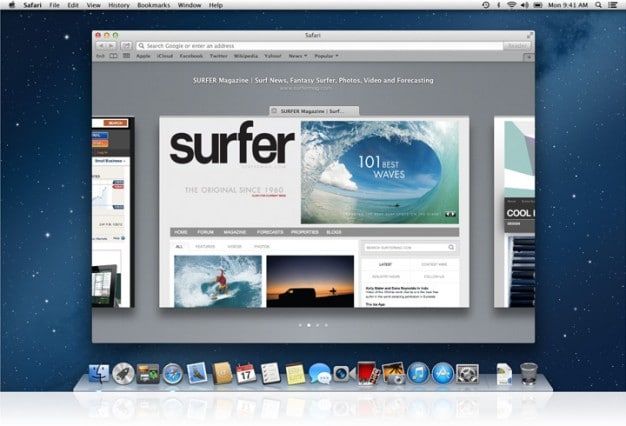Expand the Popular bookmarks folder dropdown
The height and width of the screenshot is (426, 626).
click(326, 56)
